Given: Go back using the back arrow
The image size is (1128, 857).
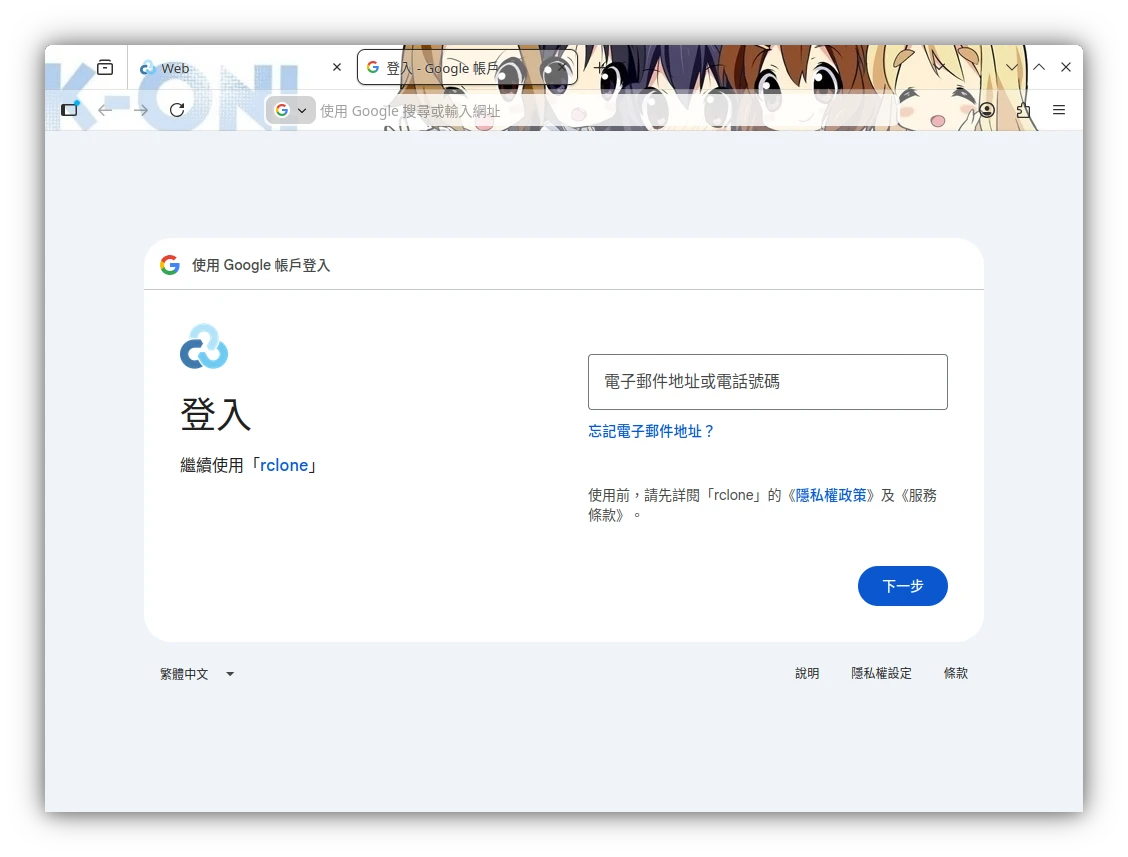Looking at the screenshot, I should (105, 110).
